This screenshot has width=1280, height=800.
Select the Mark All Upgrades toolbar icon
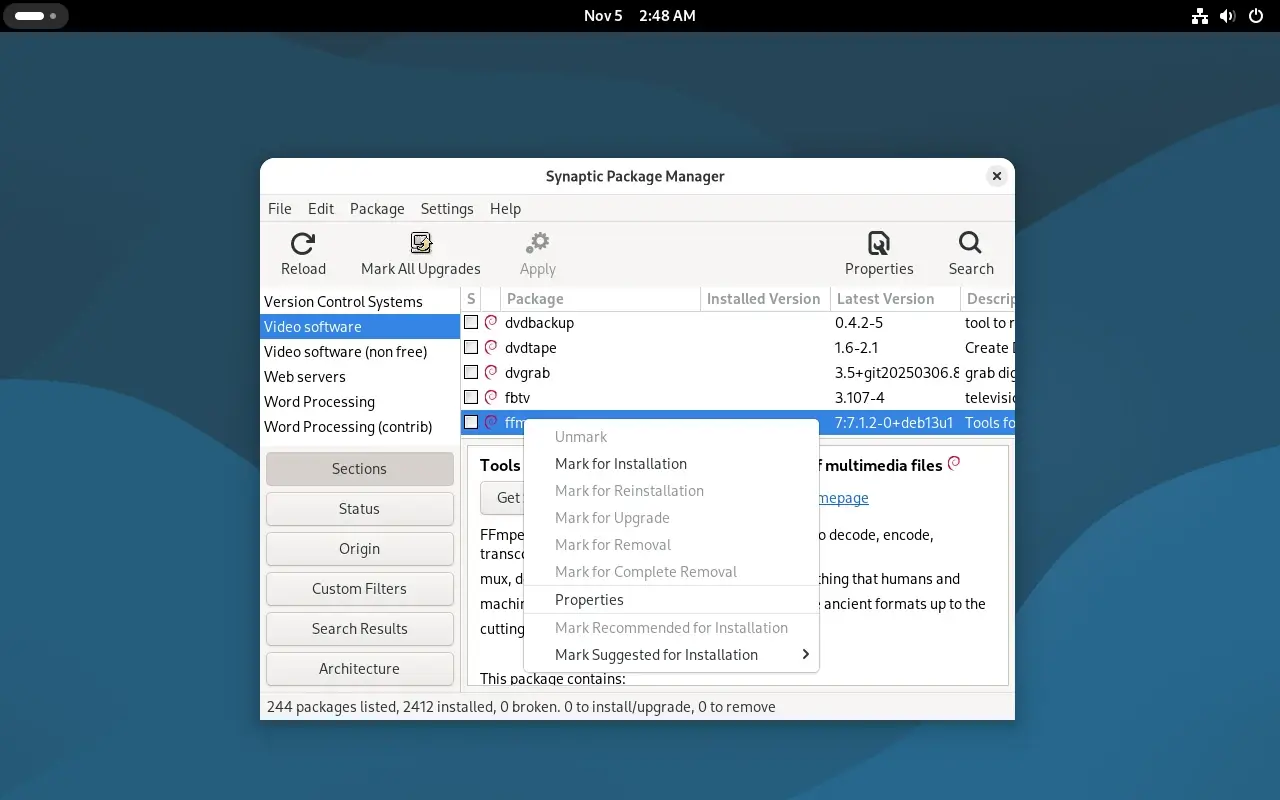pos(420,241)
